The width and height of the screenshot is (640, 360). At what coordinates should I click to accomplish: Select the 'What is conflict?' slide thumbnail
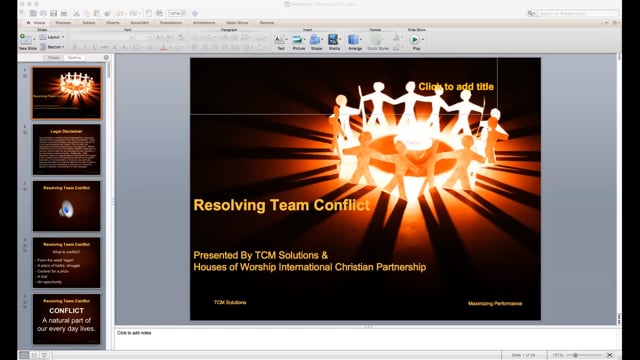(67, 263)
